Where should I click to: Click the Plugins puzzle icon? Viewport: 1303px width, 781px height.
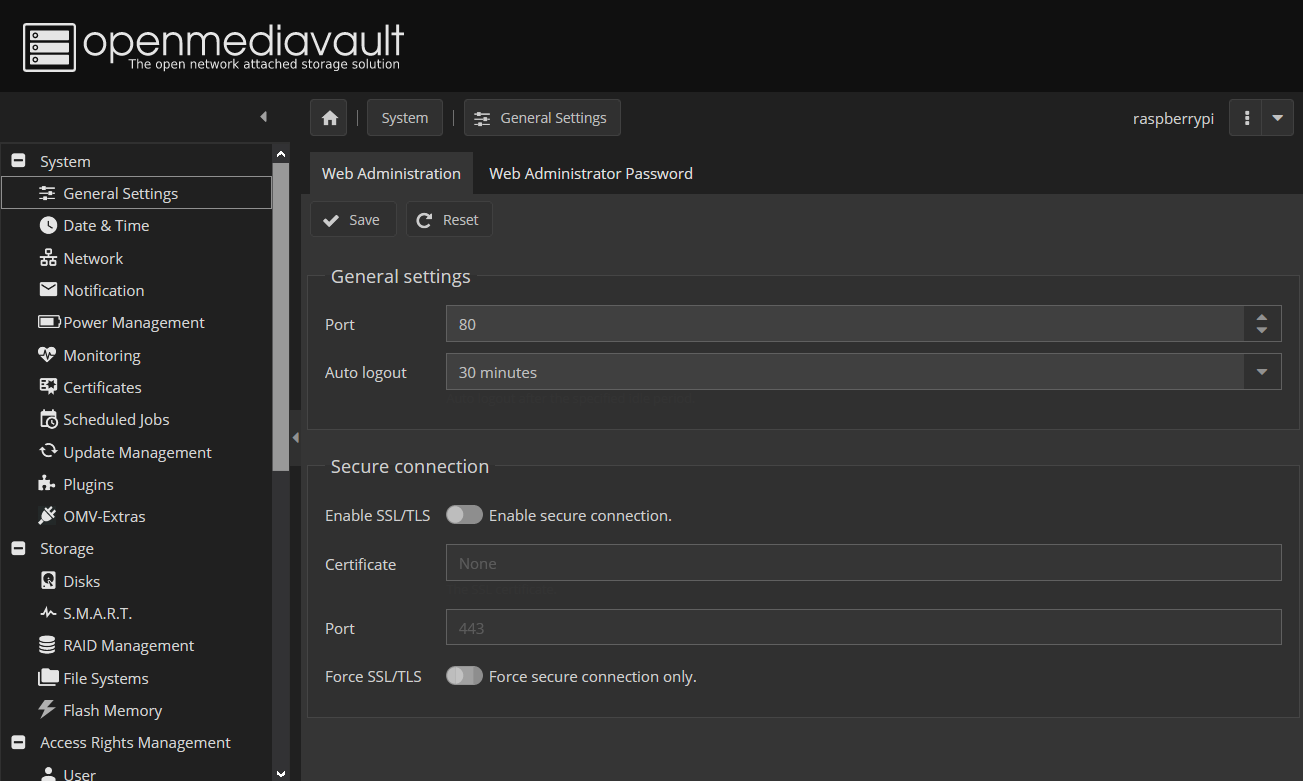[48, 484]
